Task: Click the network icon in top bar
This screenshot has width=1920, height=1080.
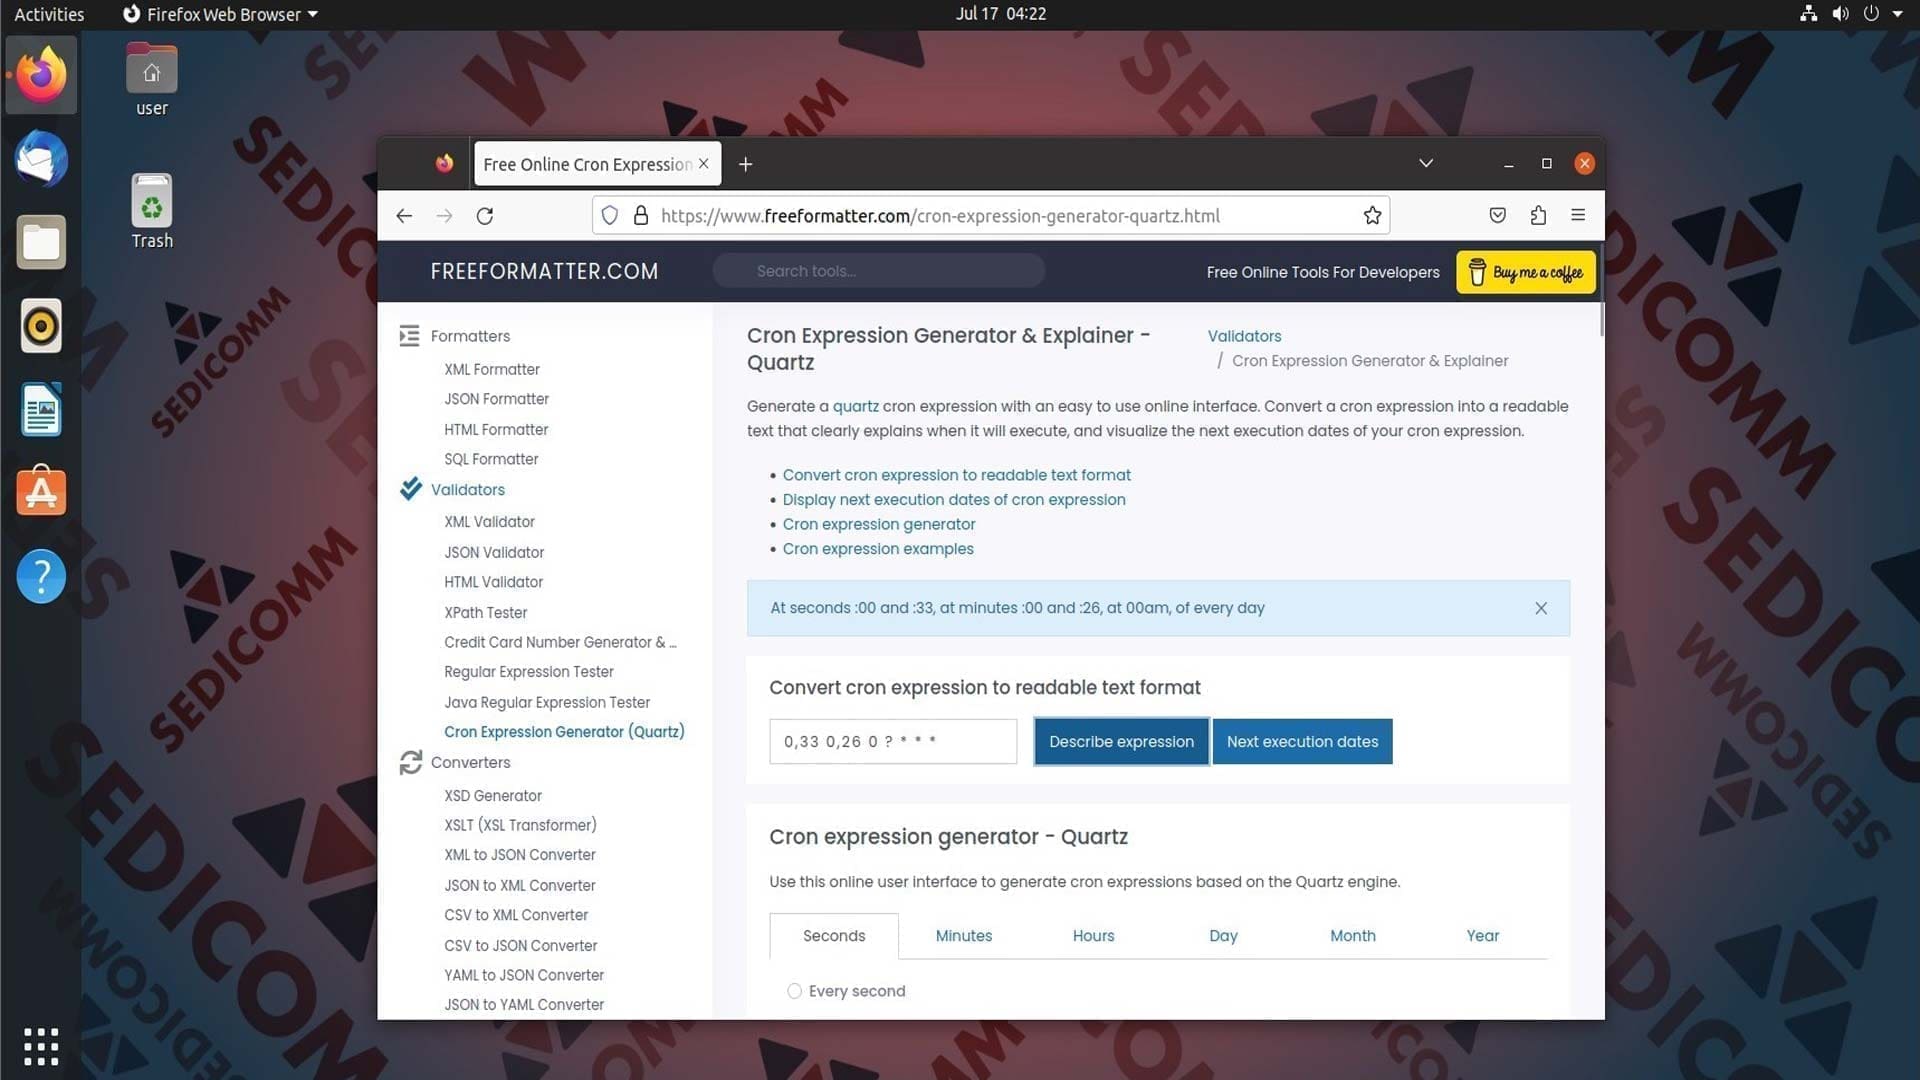Action: 1808,14
